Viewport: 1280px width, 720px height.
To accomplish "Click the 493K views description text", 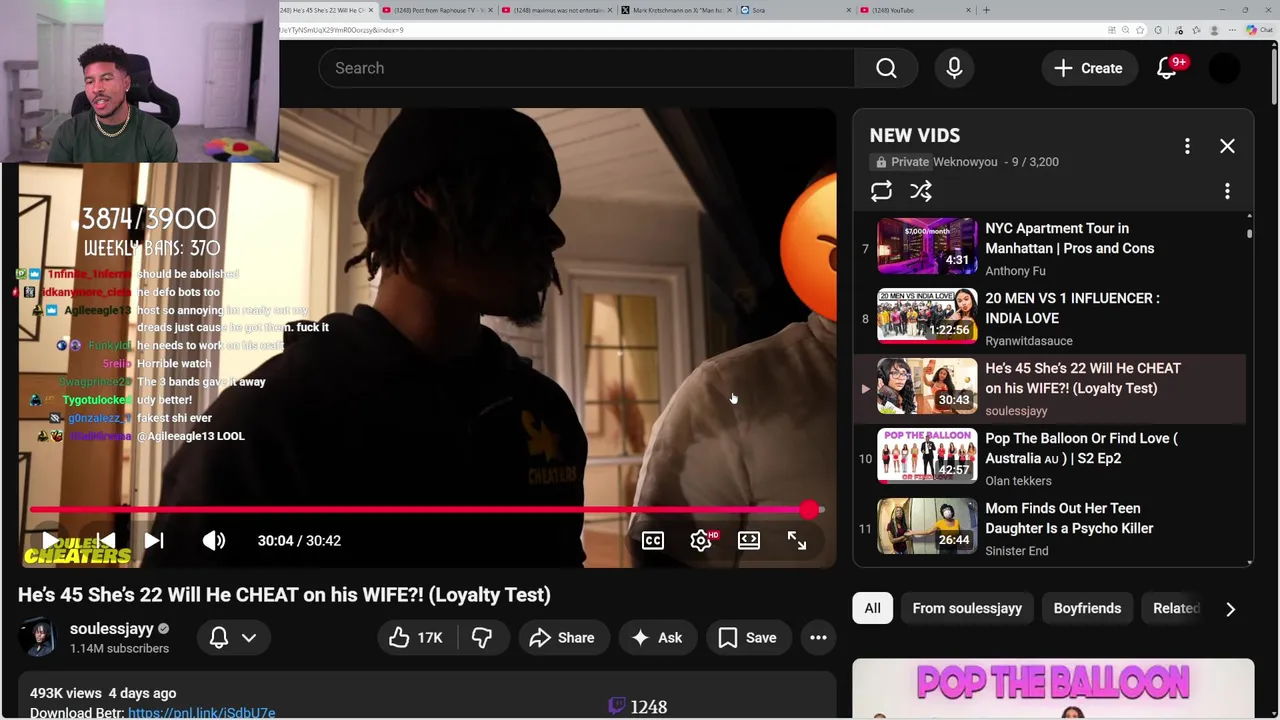I will tap(66, 693).
